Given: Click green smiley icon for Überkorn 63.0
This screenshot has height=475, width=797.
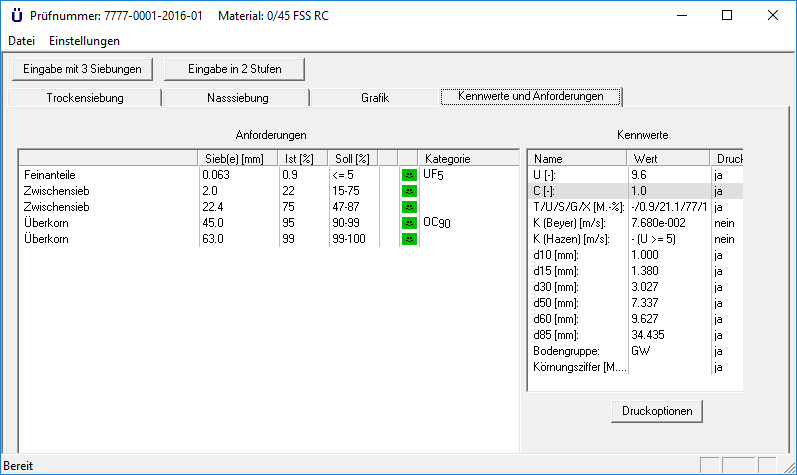Looking at the screenshot, I should pos(409,239).
